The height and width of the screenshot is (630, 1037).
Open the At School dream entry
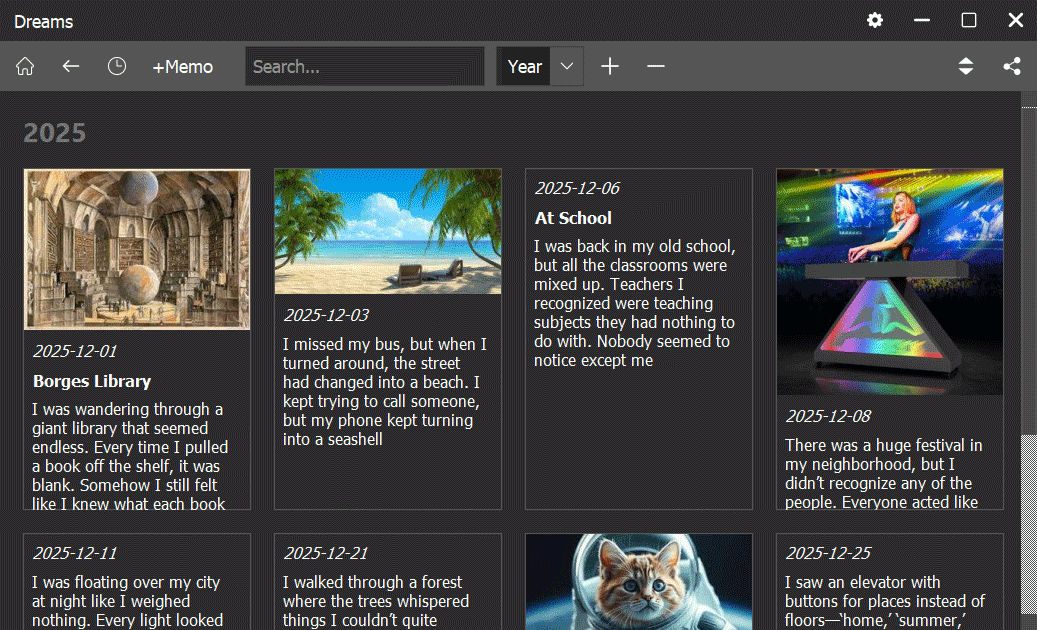(x=638, y=290)
